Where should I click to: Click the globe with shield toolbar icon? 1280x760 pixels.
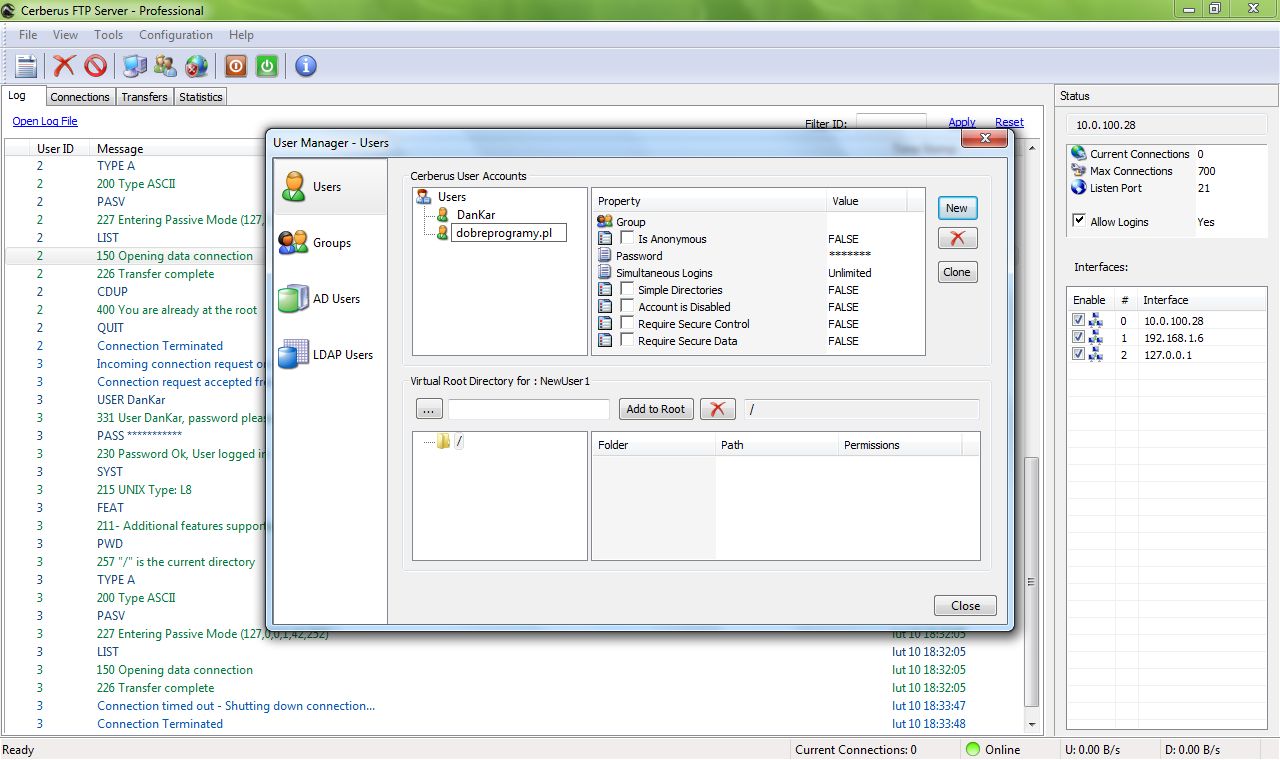click(x=197, y=66)
